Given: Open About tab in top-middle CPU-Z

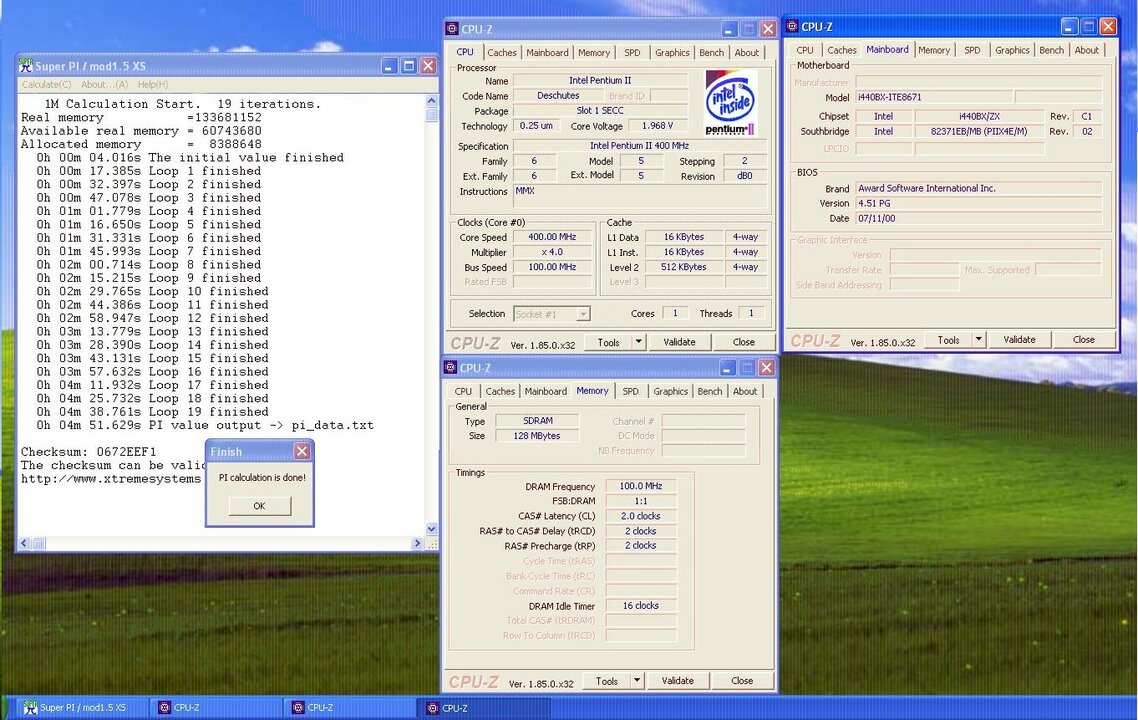Looking at the screenshot, I should point(746,53).
